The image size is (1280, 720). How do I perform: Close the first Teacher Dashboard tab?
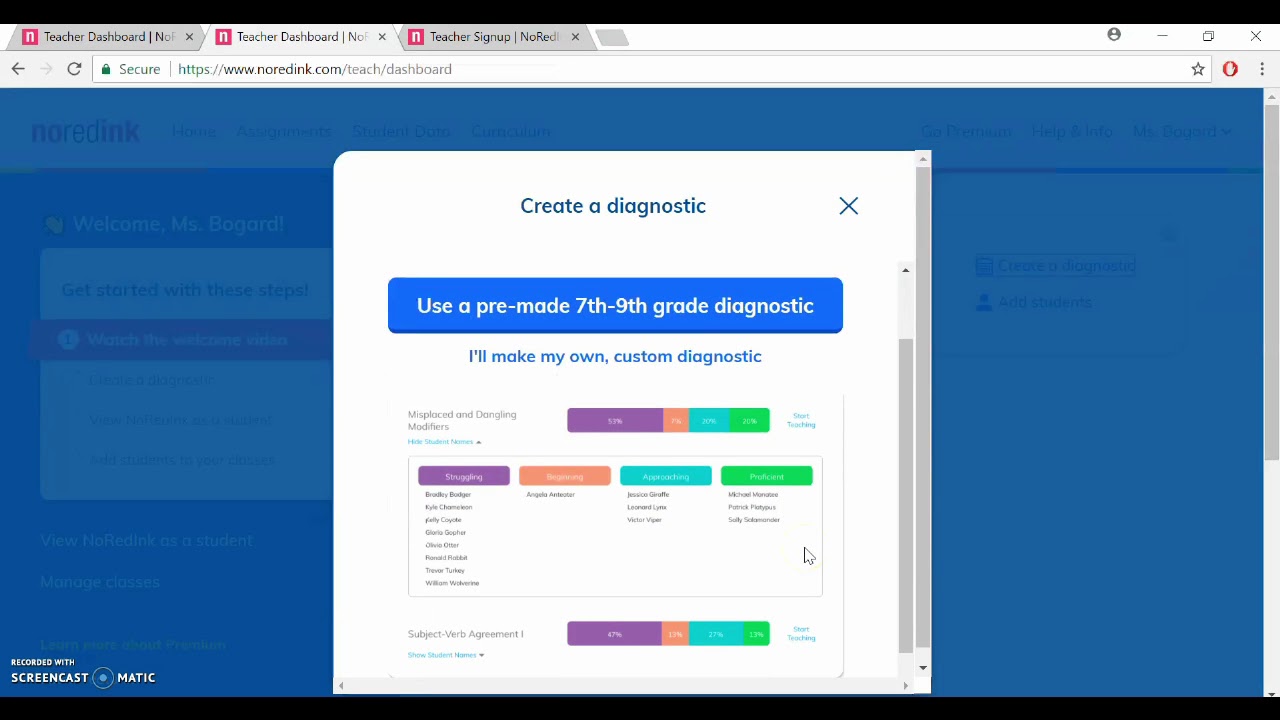click(189, 37)
